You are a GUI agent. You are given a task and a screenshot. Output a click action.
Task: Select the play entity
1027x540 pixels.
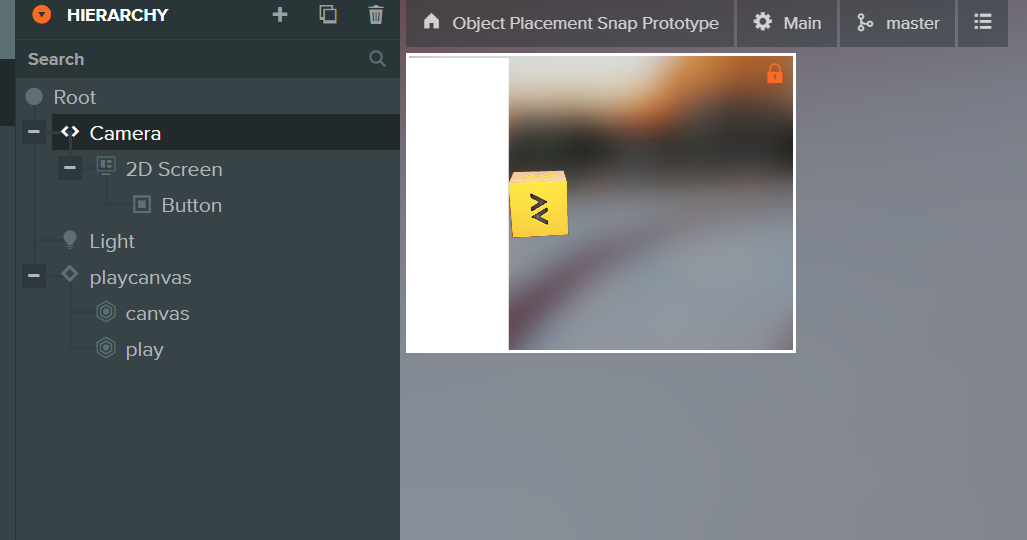pos(144,349)
